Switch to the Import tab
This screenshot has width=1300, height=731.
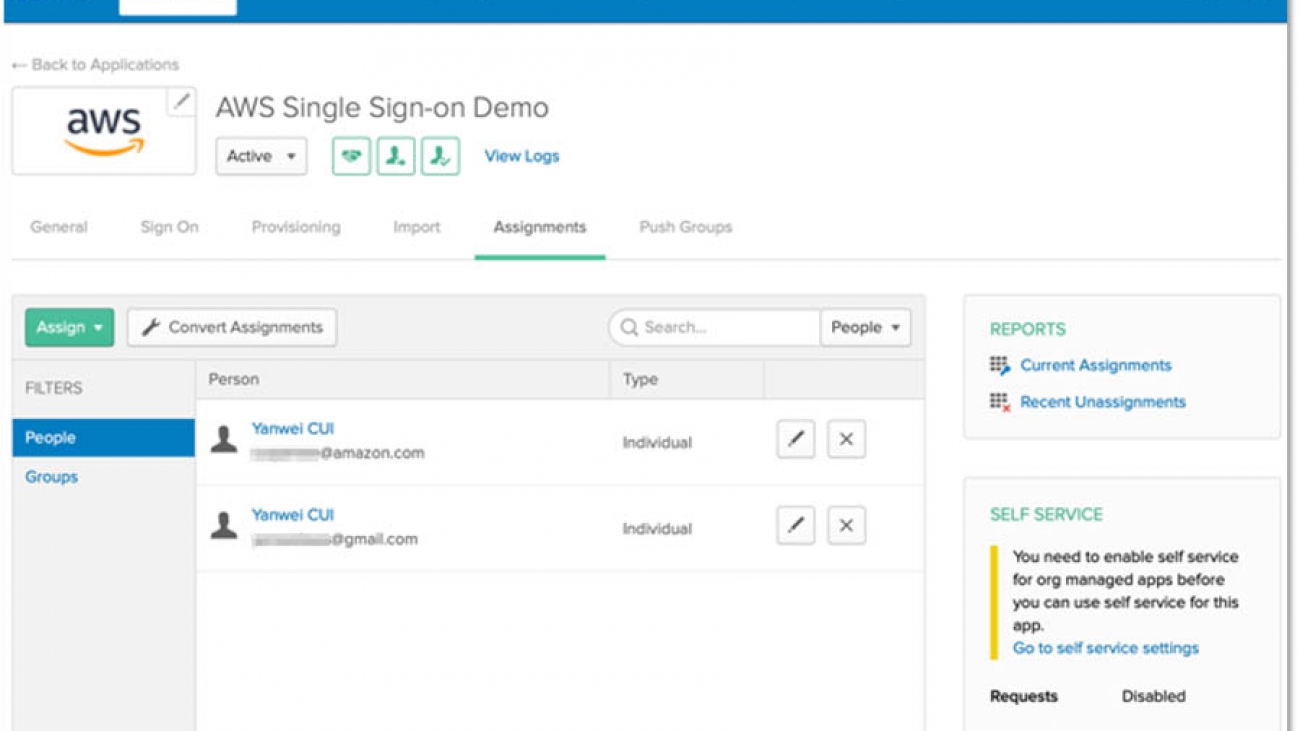[417, 227]
